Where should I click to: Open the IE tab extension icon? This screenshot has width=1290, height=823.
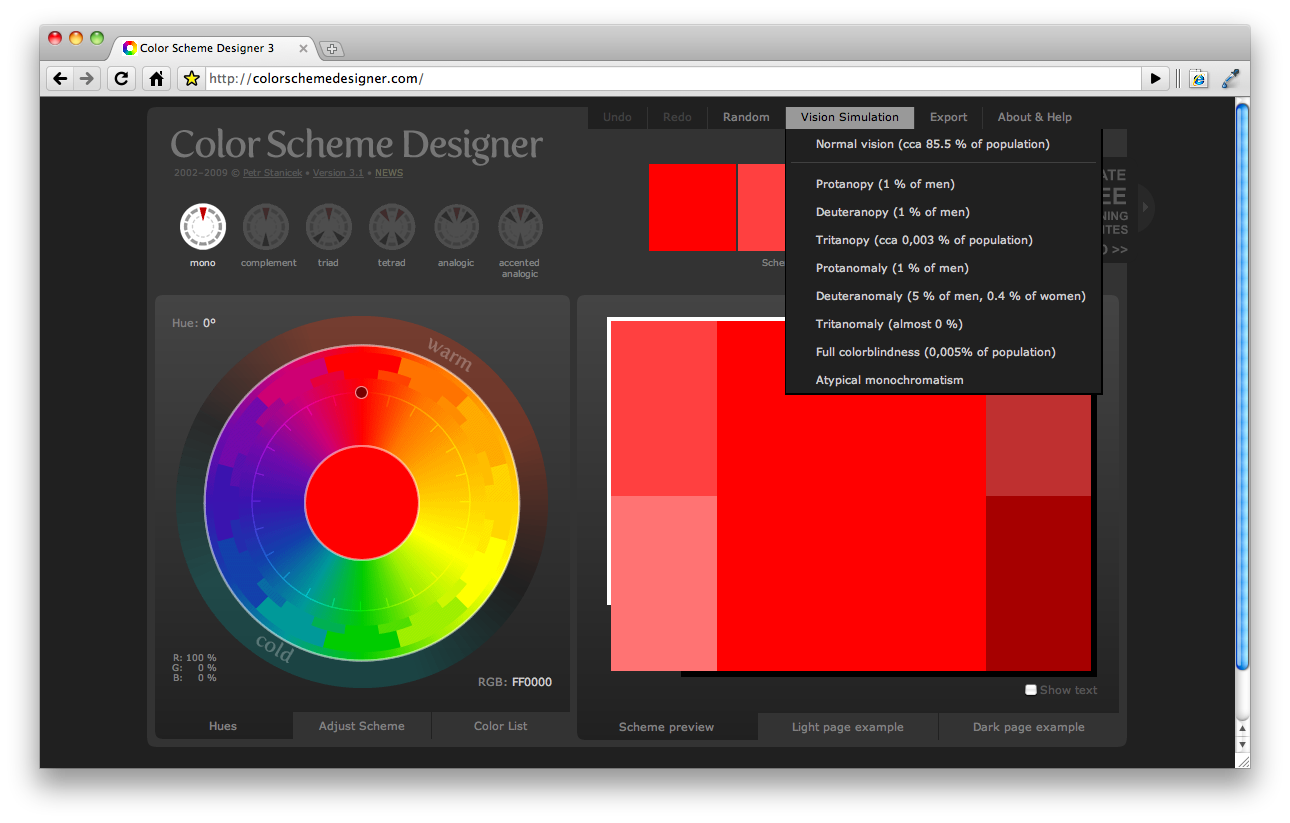click(x=1198, y=78)
